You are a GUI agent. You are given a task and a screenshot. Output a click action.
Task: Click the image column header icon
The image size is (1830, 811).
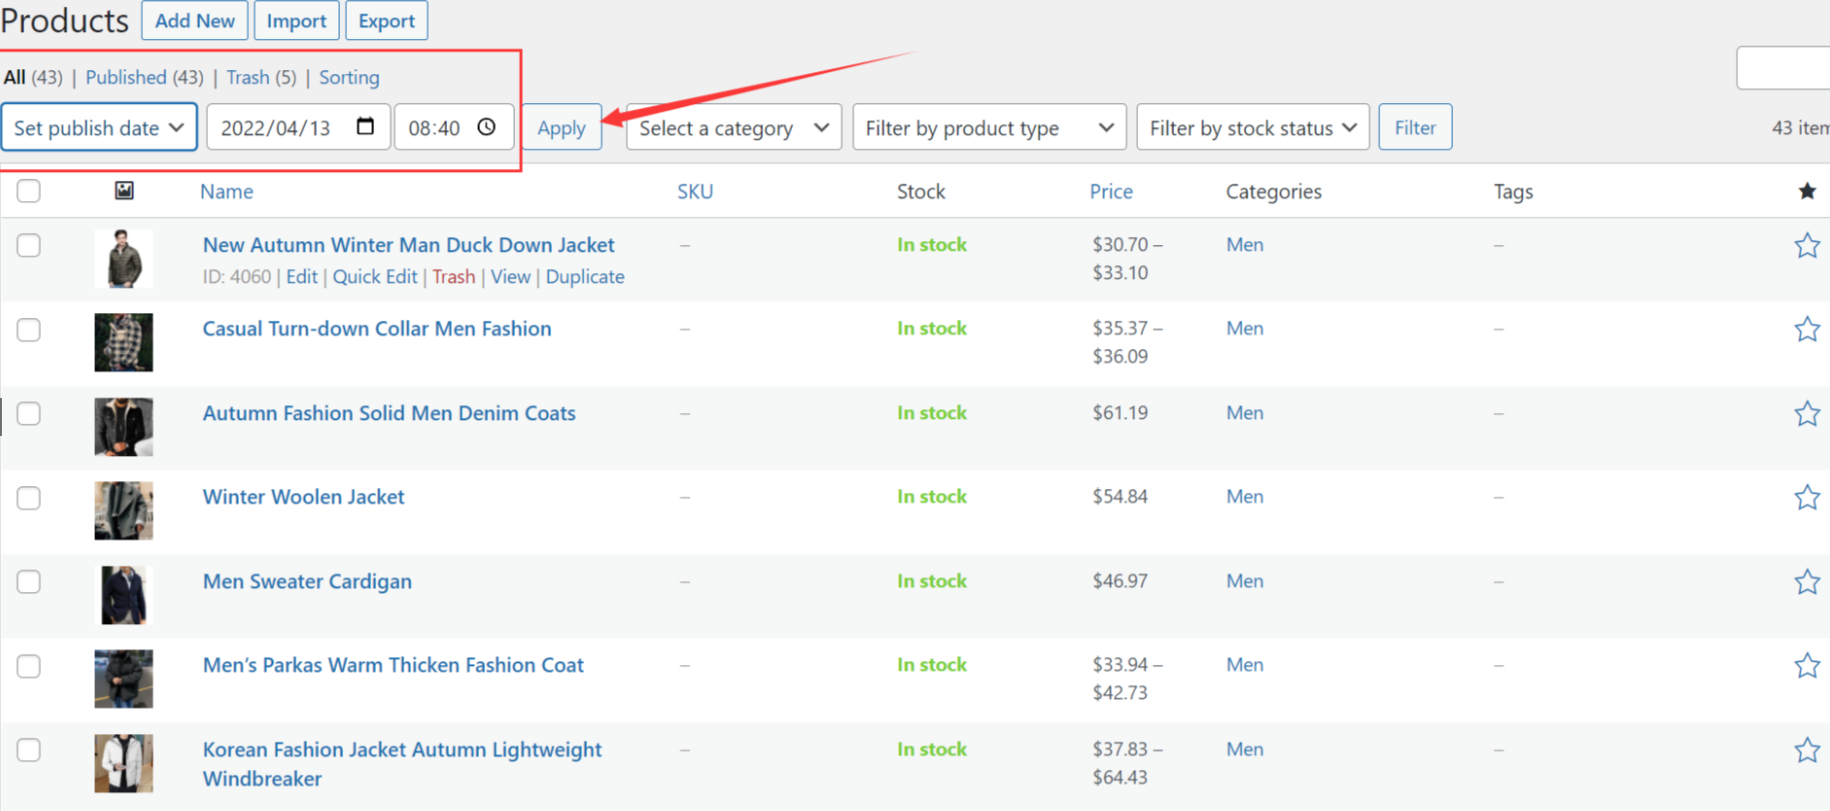pyautogui.click(x=124, y=191)
